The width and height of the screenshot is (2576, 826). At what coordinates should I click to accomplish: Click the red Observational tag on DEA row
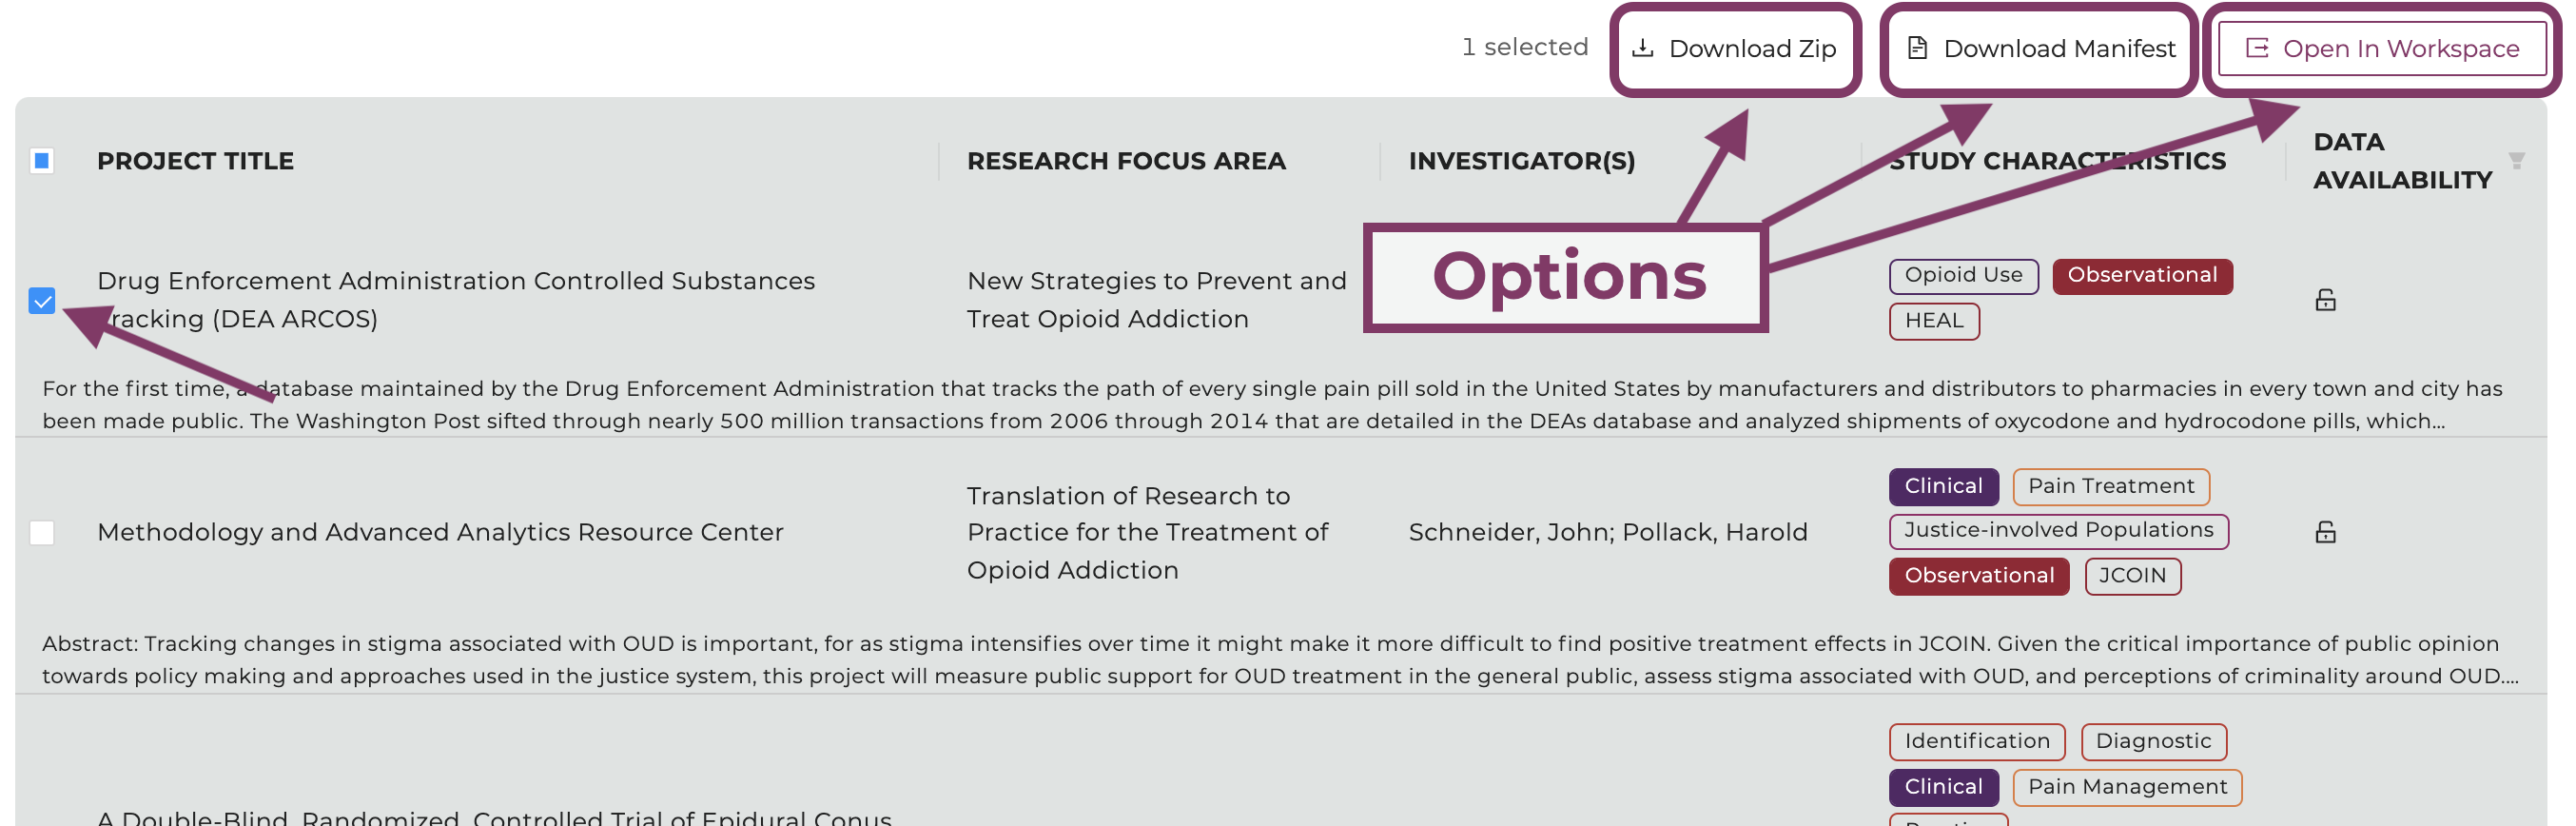tap(2142, 276)
